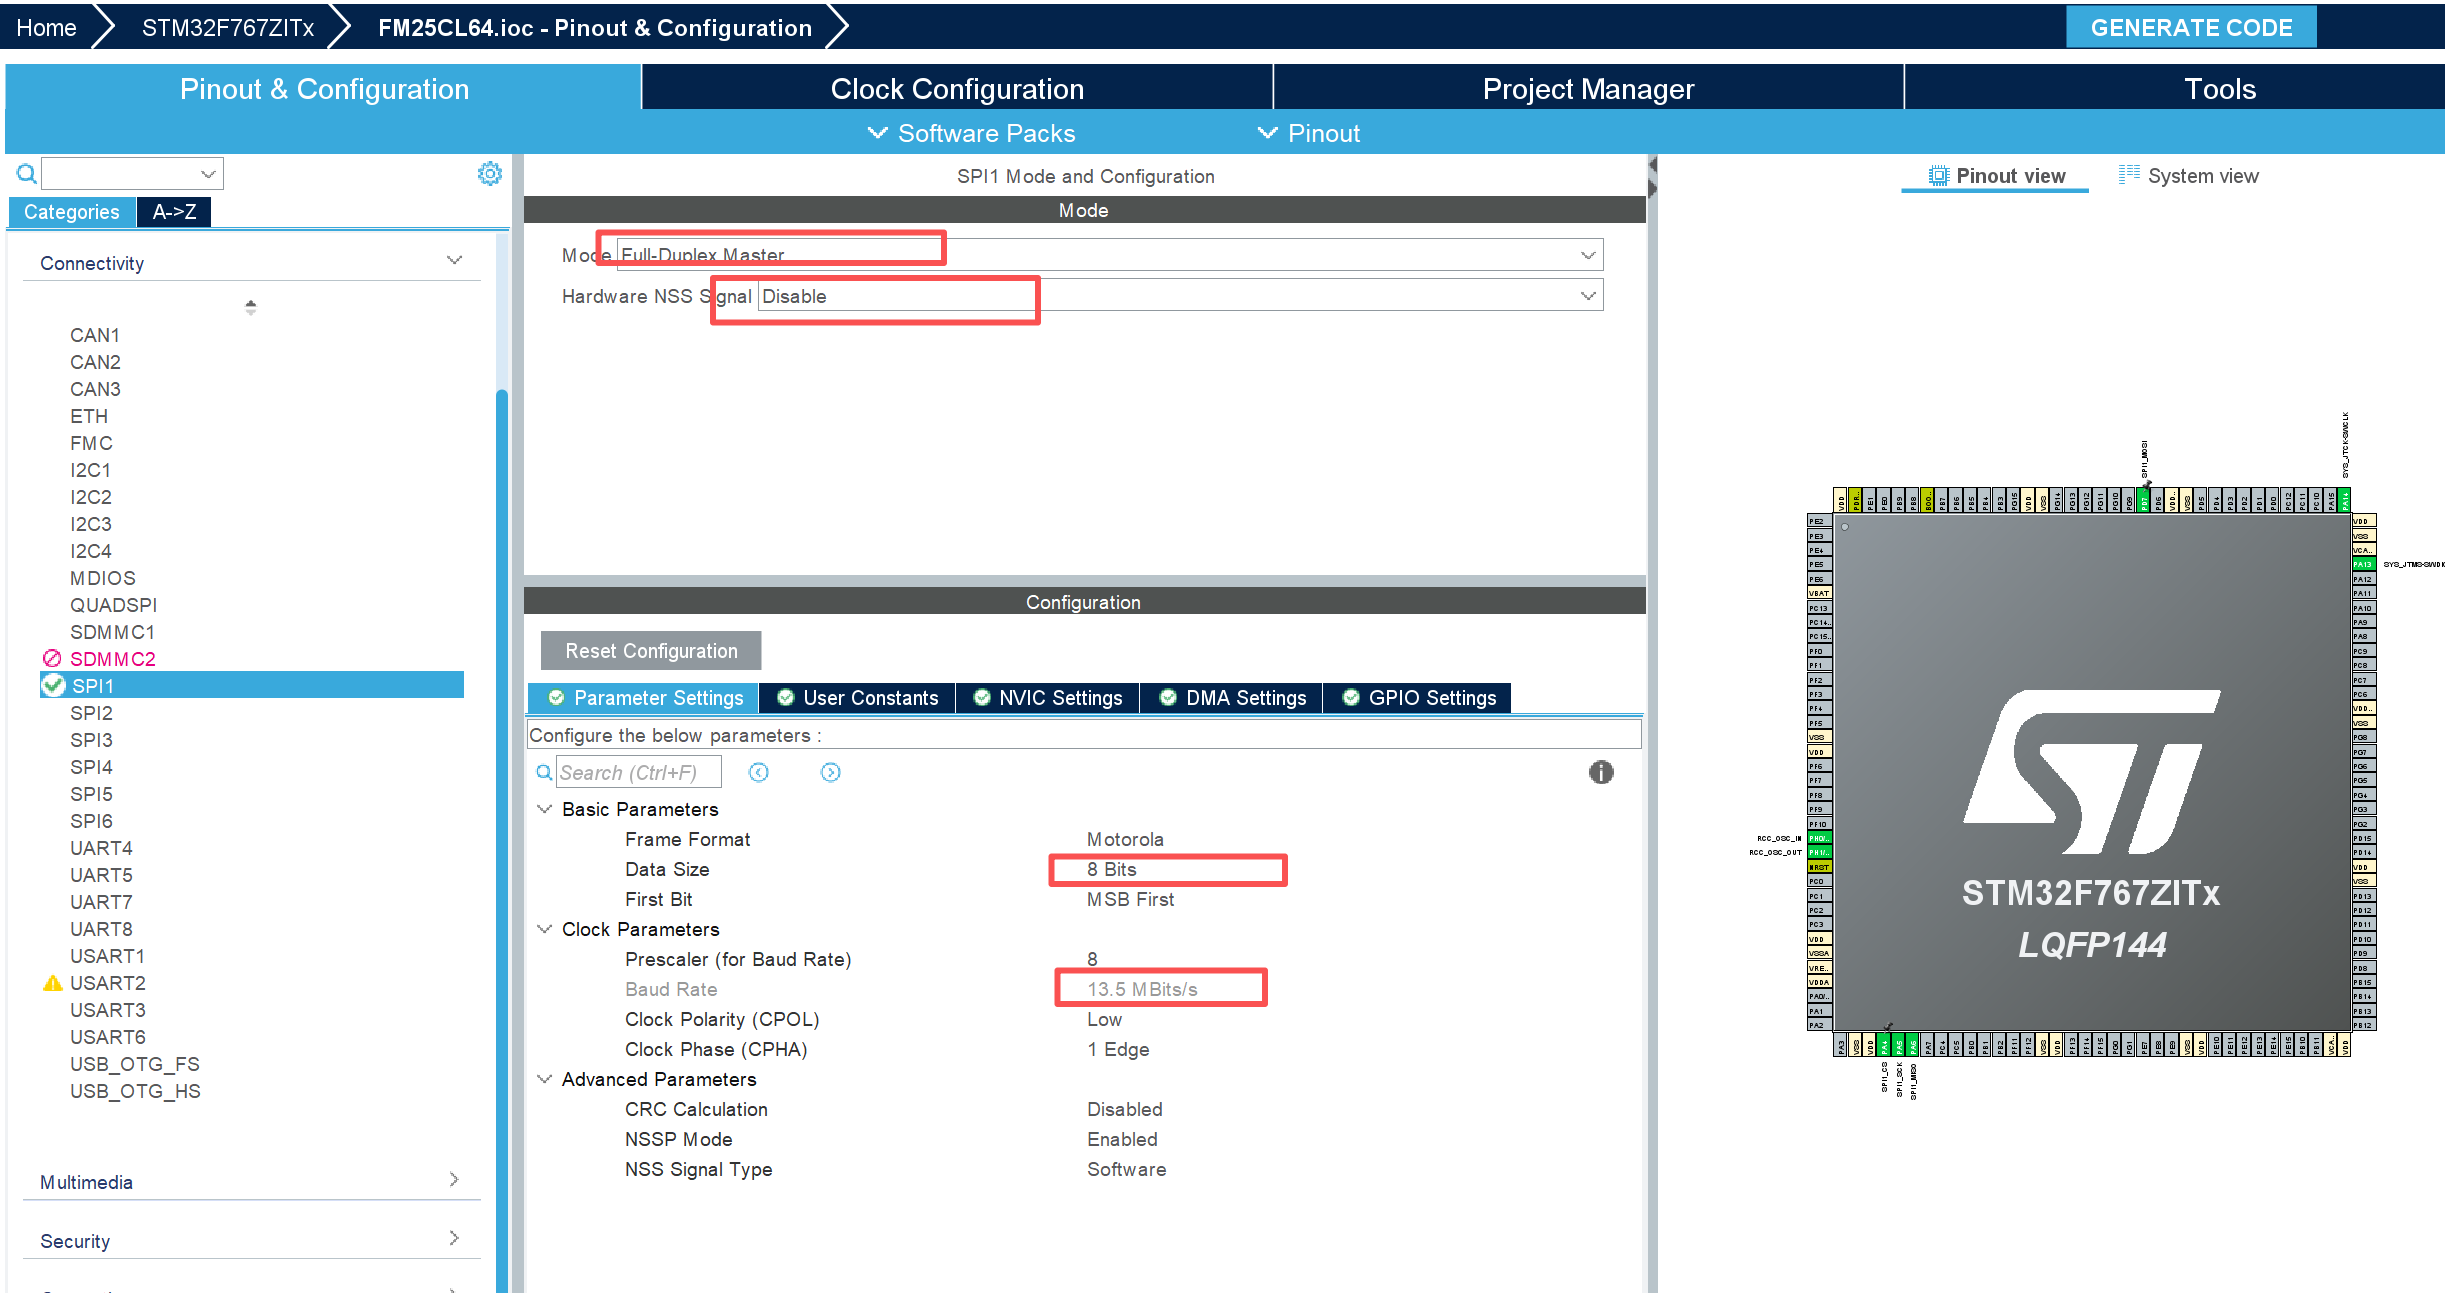Open the Software Packs menu
The height and width of the screenshot is (1293, 2445).
pyautogui.click(x=972, y=133)
